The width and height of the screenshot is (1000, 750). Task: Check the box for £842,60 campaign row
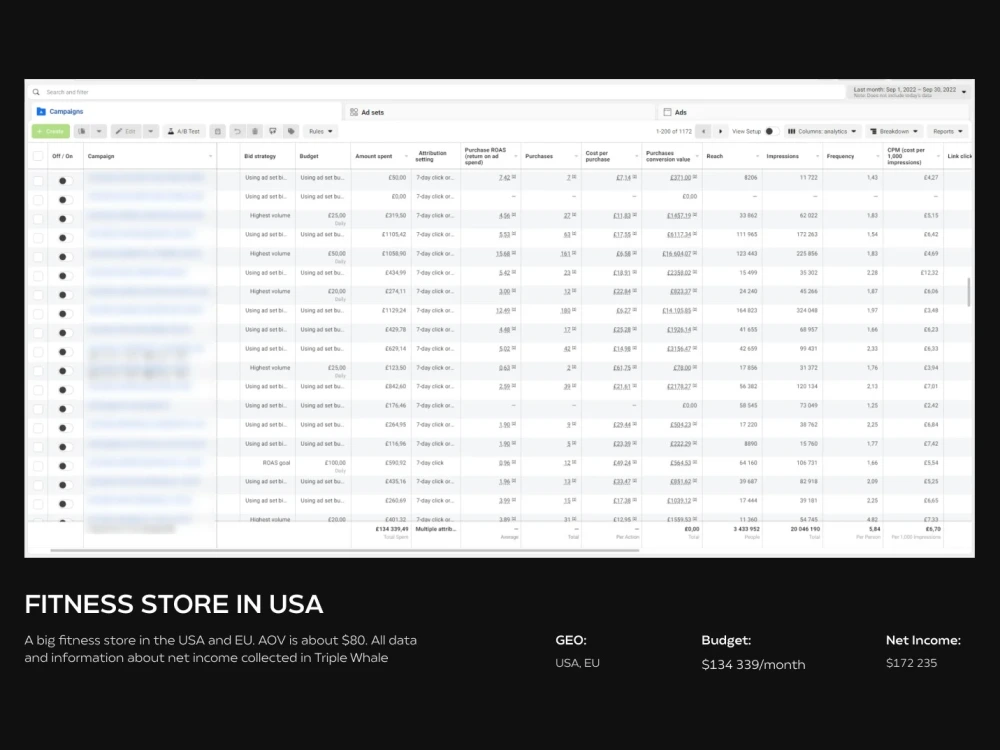point(38,390)
